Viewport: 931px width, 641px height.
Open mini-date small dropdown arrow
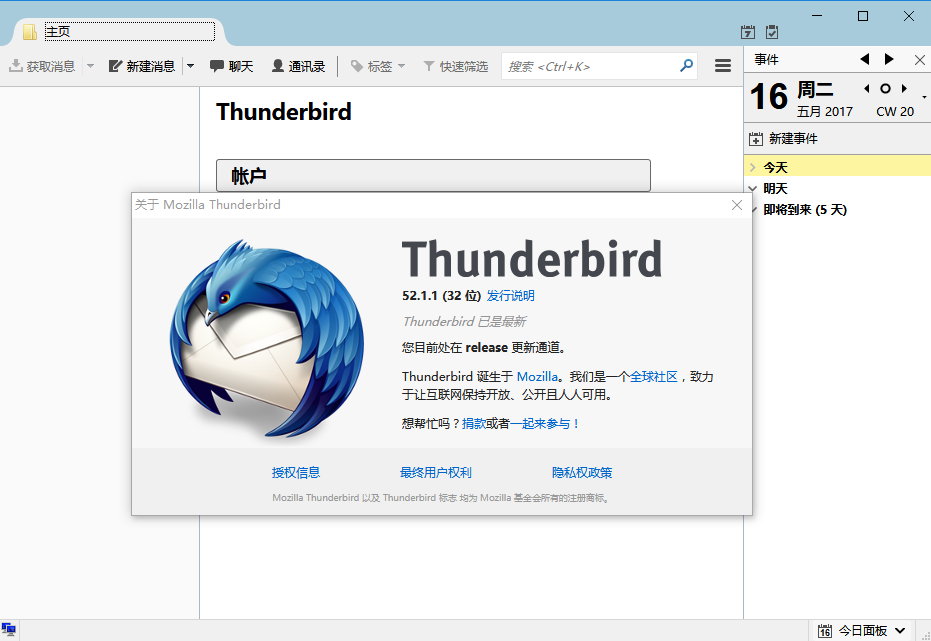tap(924, 97)
